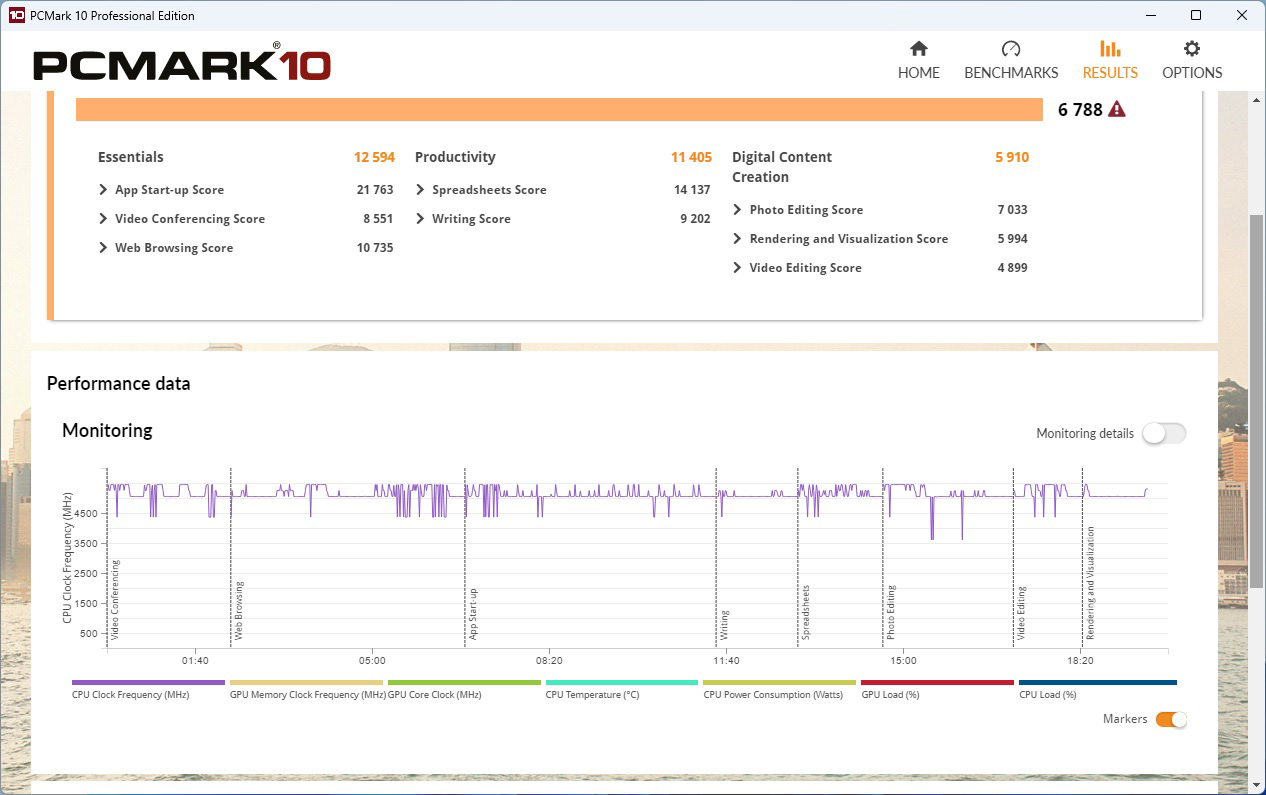Toggle the Monitoring details switch
Viewport: 1266px width, 795px height.
point(1164,433)
